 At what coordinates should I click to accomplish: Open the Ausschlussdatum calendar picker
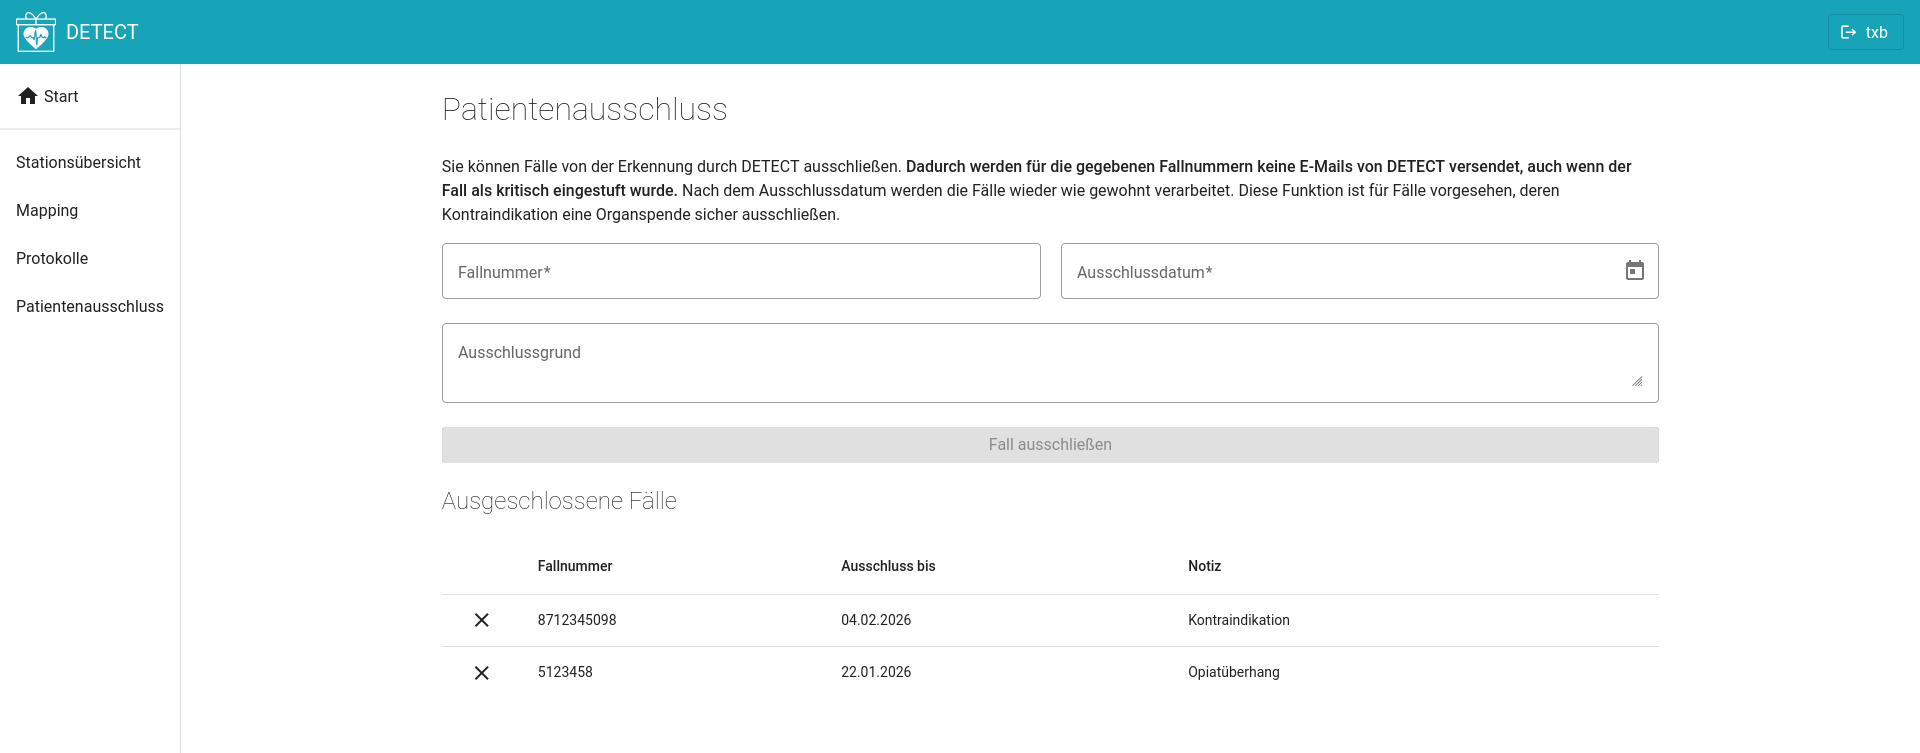click(1634, 270)
